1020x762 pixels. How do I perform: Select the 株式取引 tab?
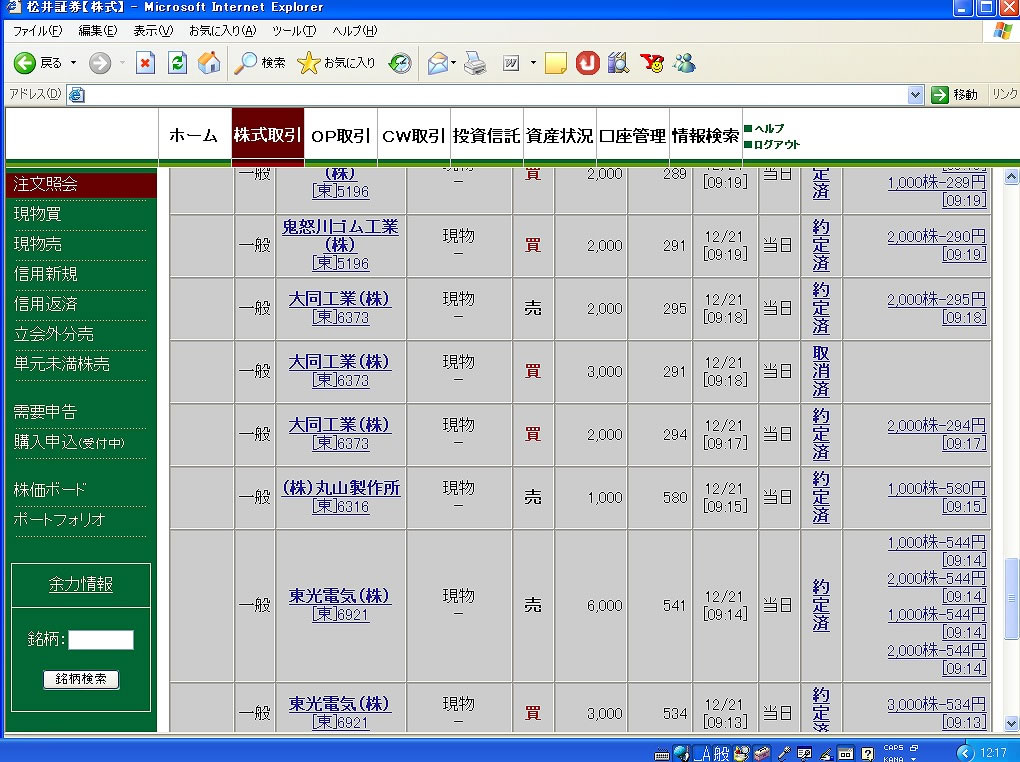(267, 135)
